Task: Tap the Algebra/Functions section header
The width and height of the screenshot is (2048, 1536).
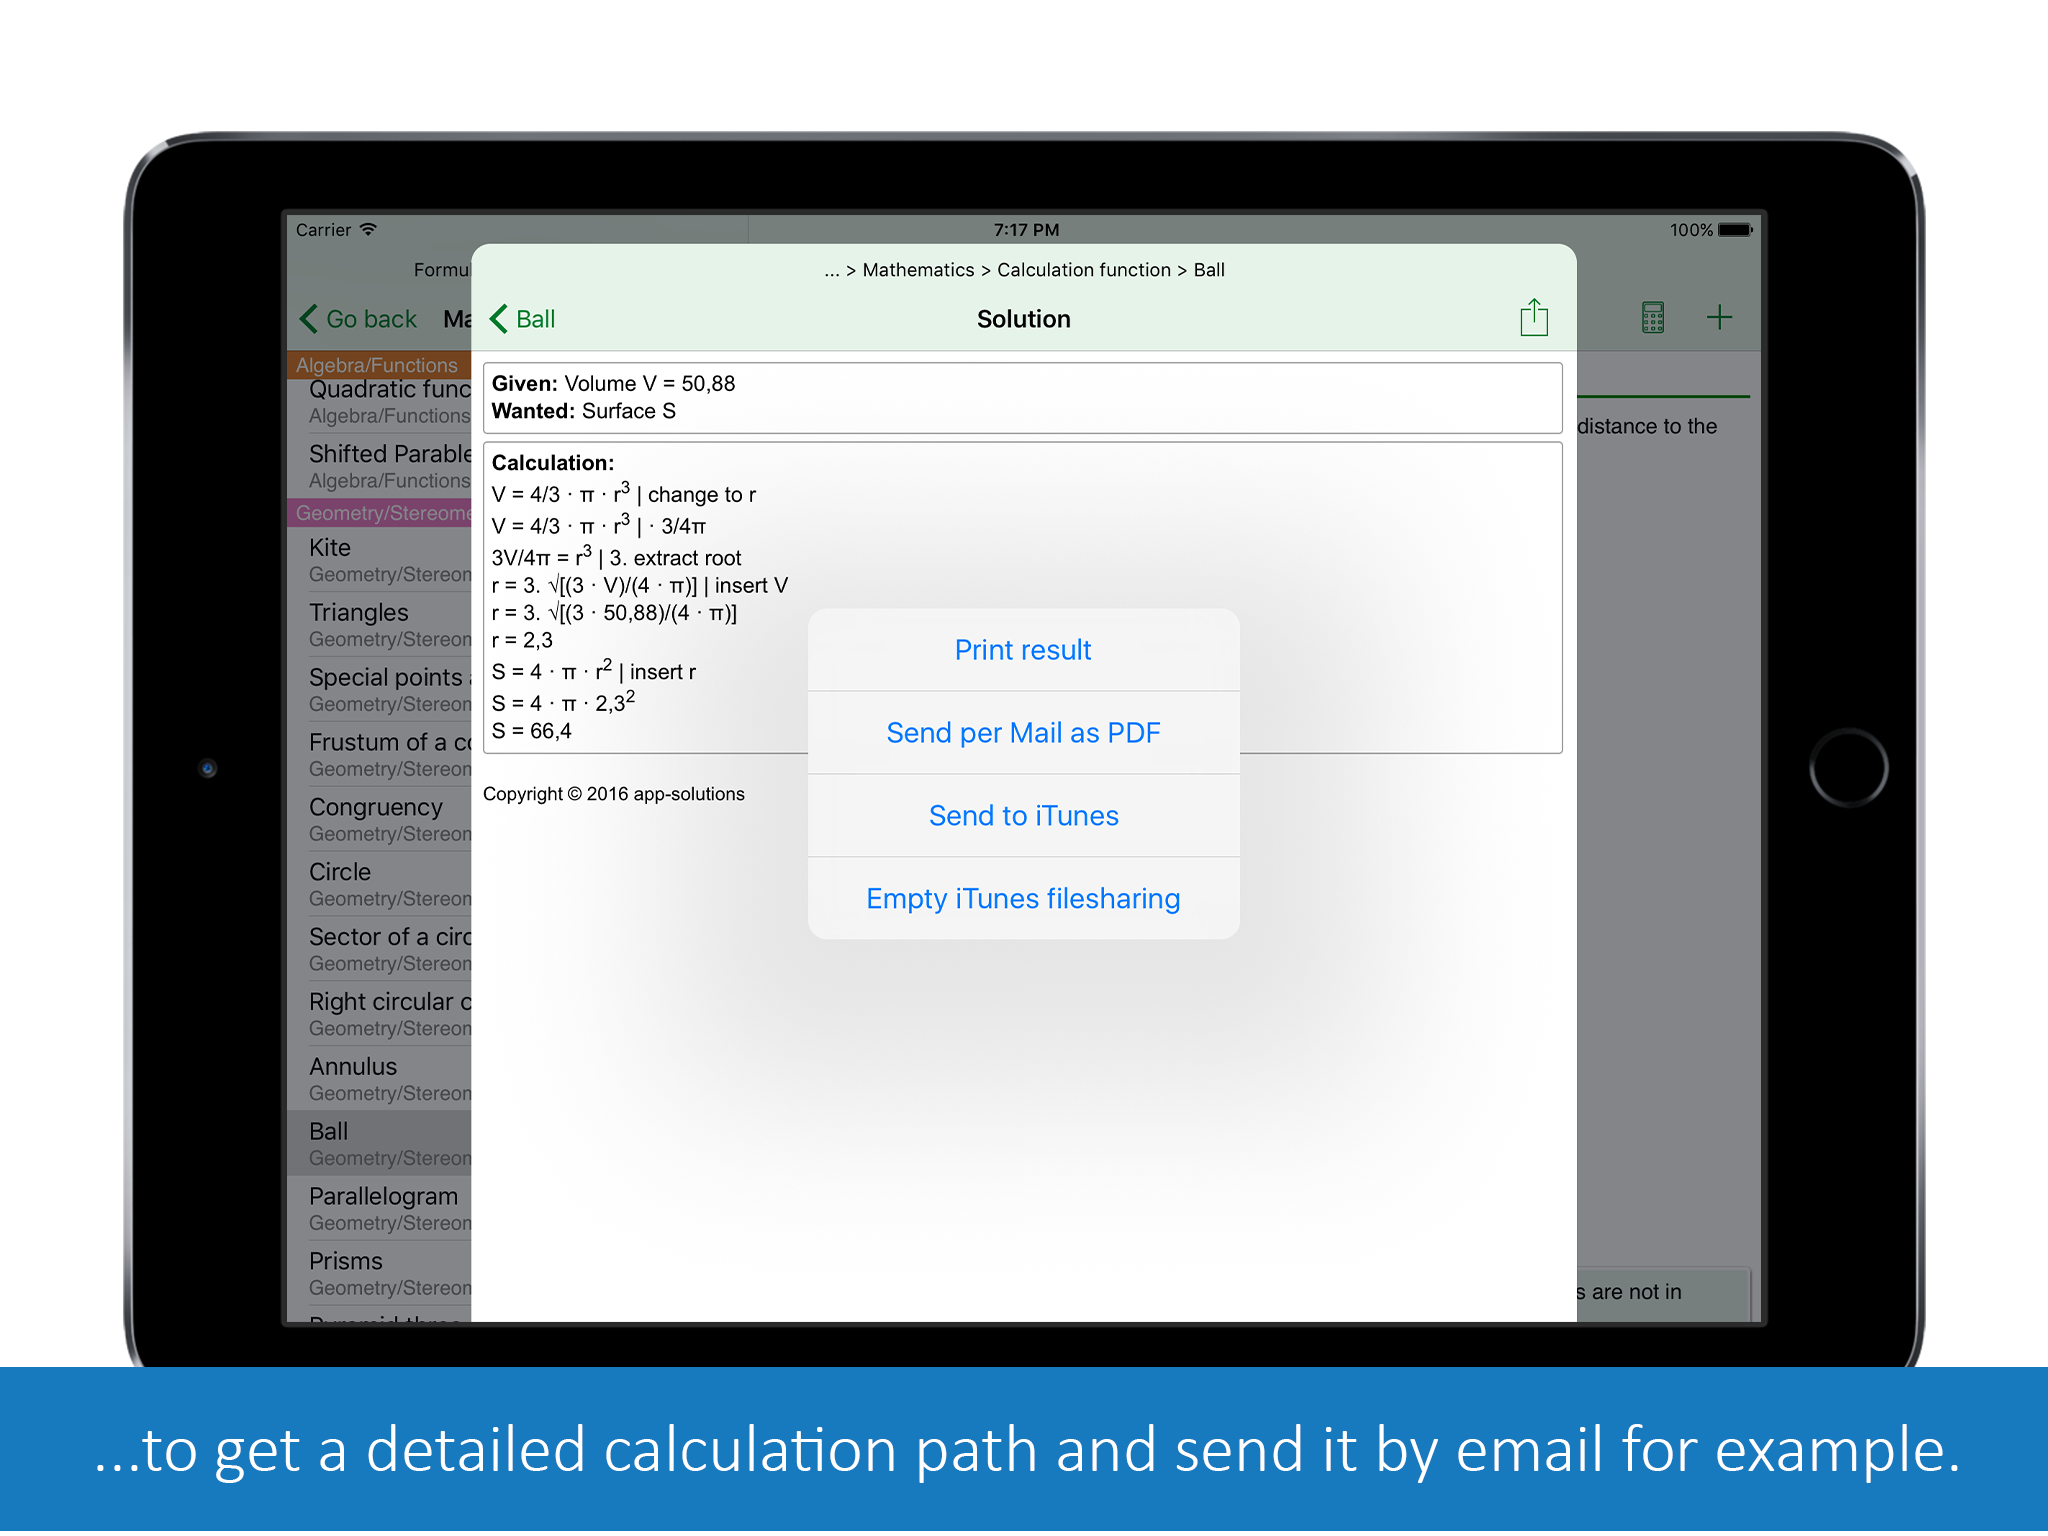Action: [x=378, y=365]
